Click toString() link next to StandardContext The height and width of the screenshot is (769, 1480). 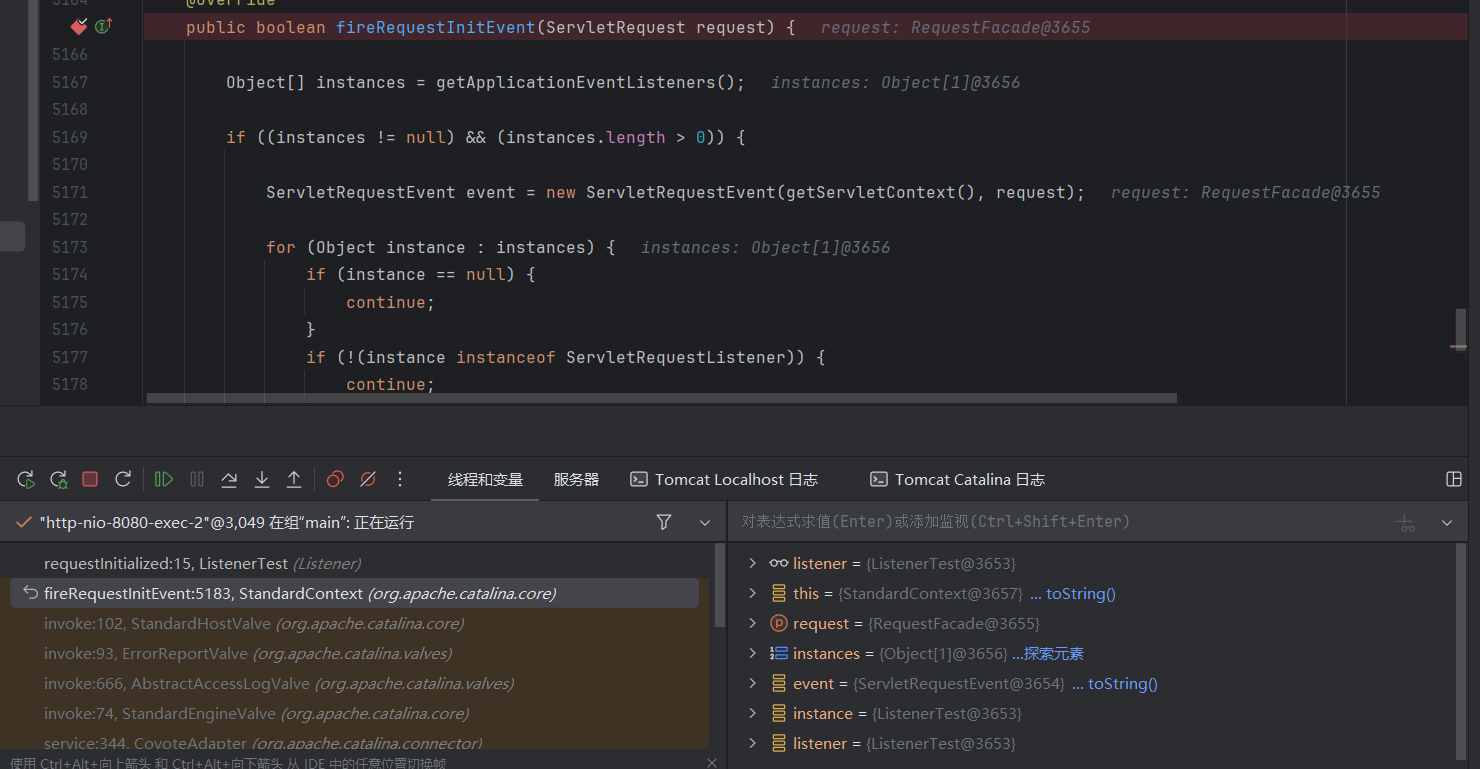(1080, 594)
